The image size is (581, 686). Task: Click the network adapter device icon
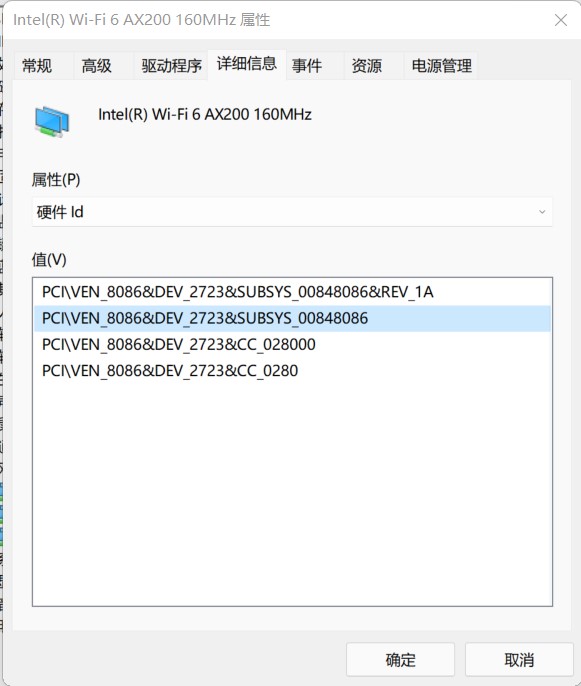click(52, 121)
